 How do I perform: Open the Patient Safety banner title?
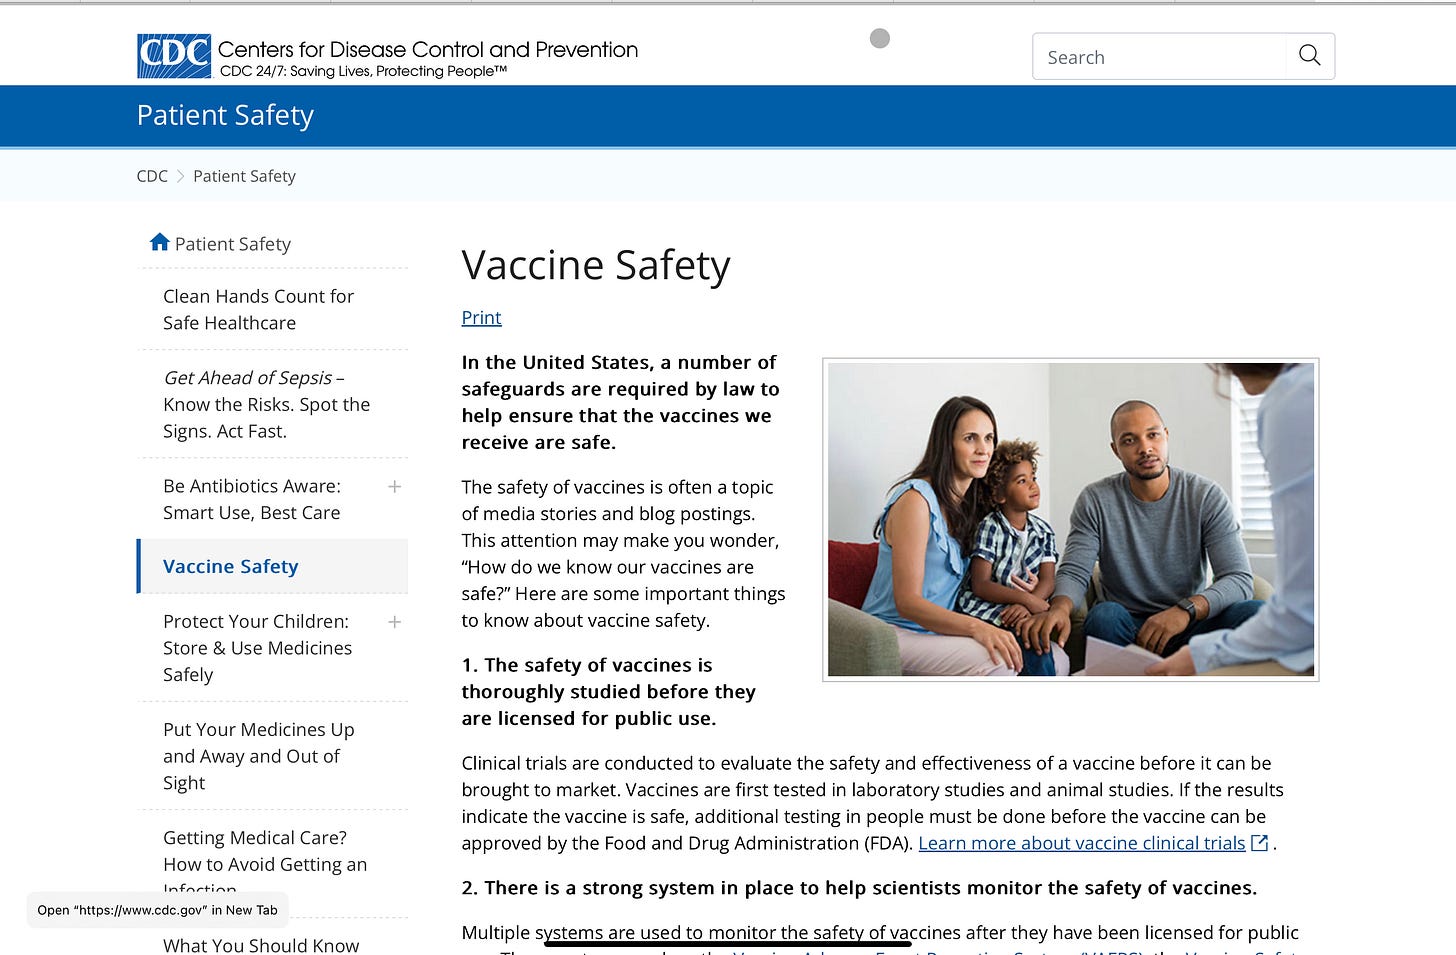(x=225, y=115)
